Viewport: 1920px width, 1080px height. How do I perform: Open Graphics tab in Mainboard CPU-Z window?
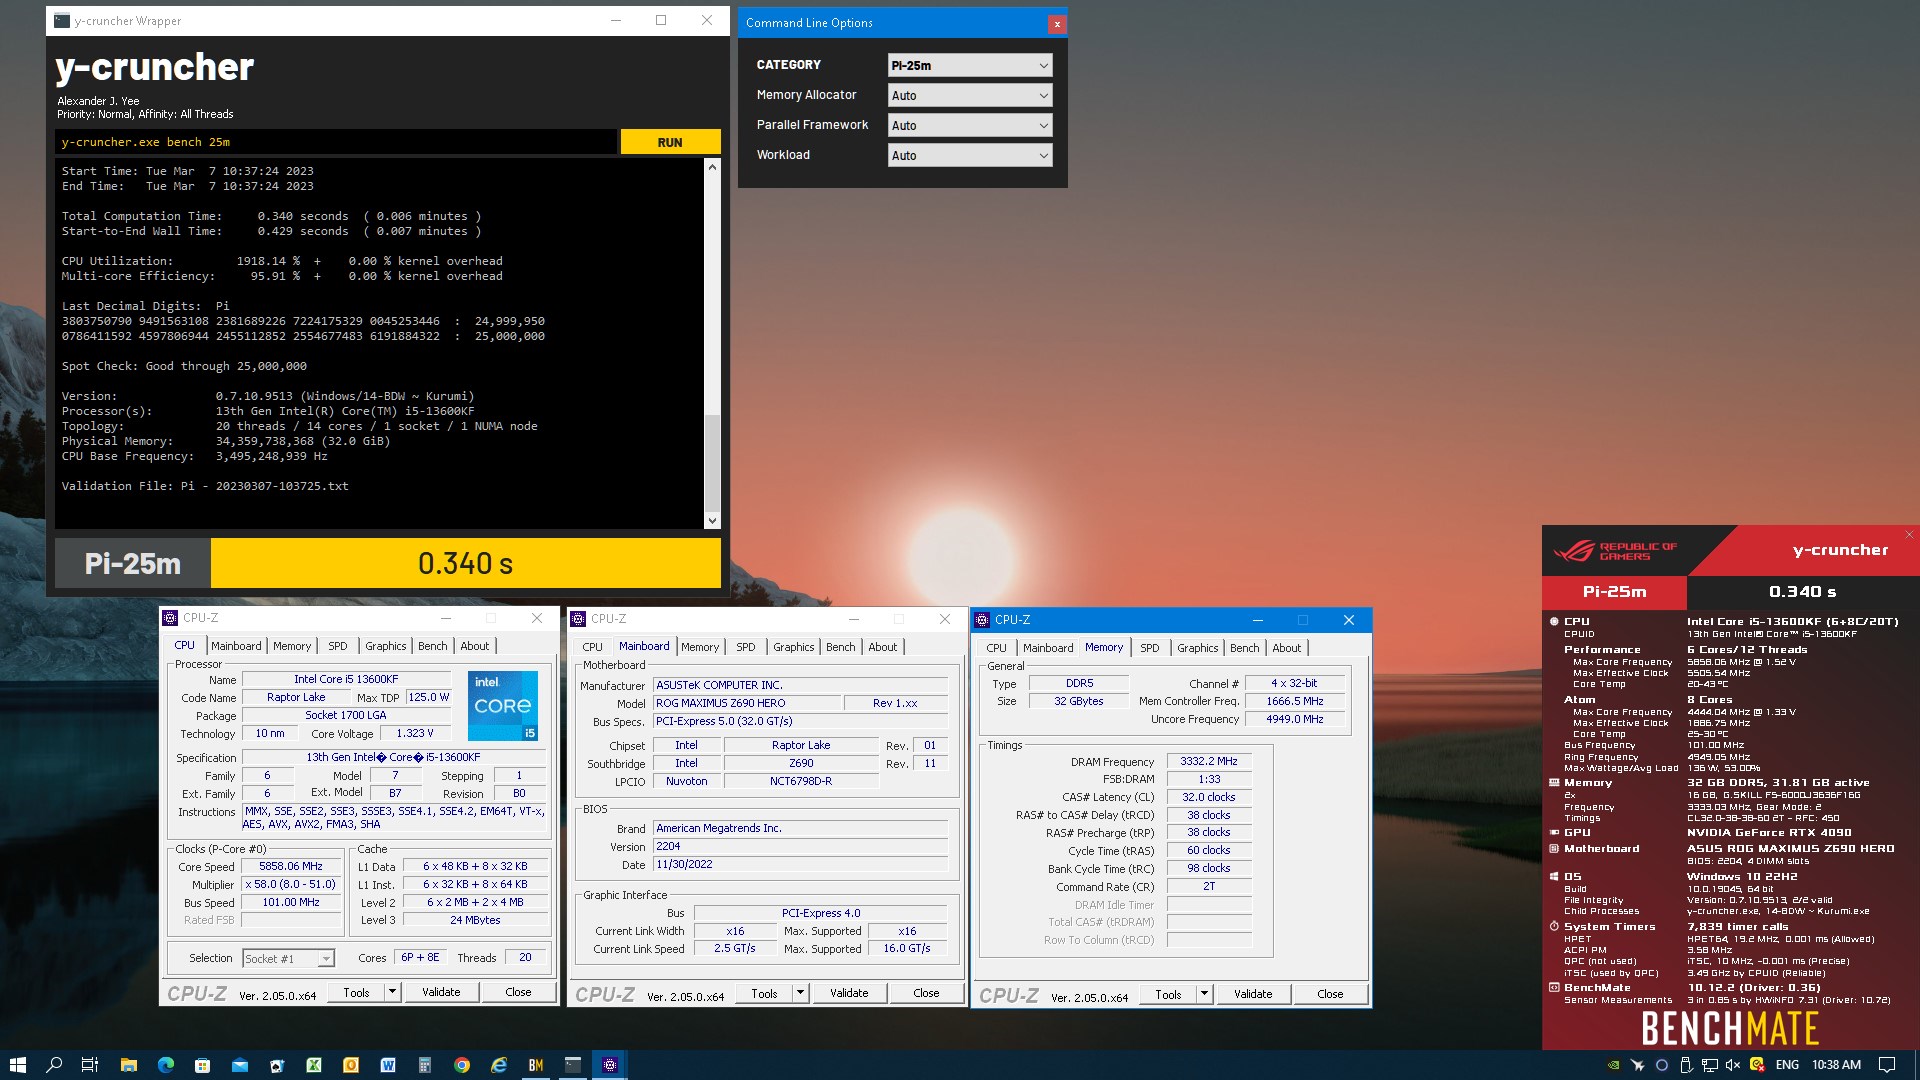coord(794,647)
